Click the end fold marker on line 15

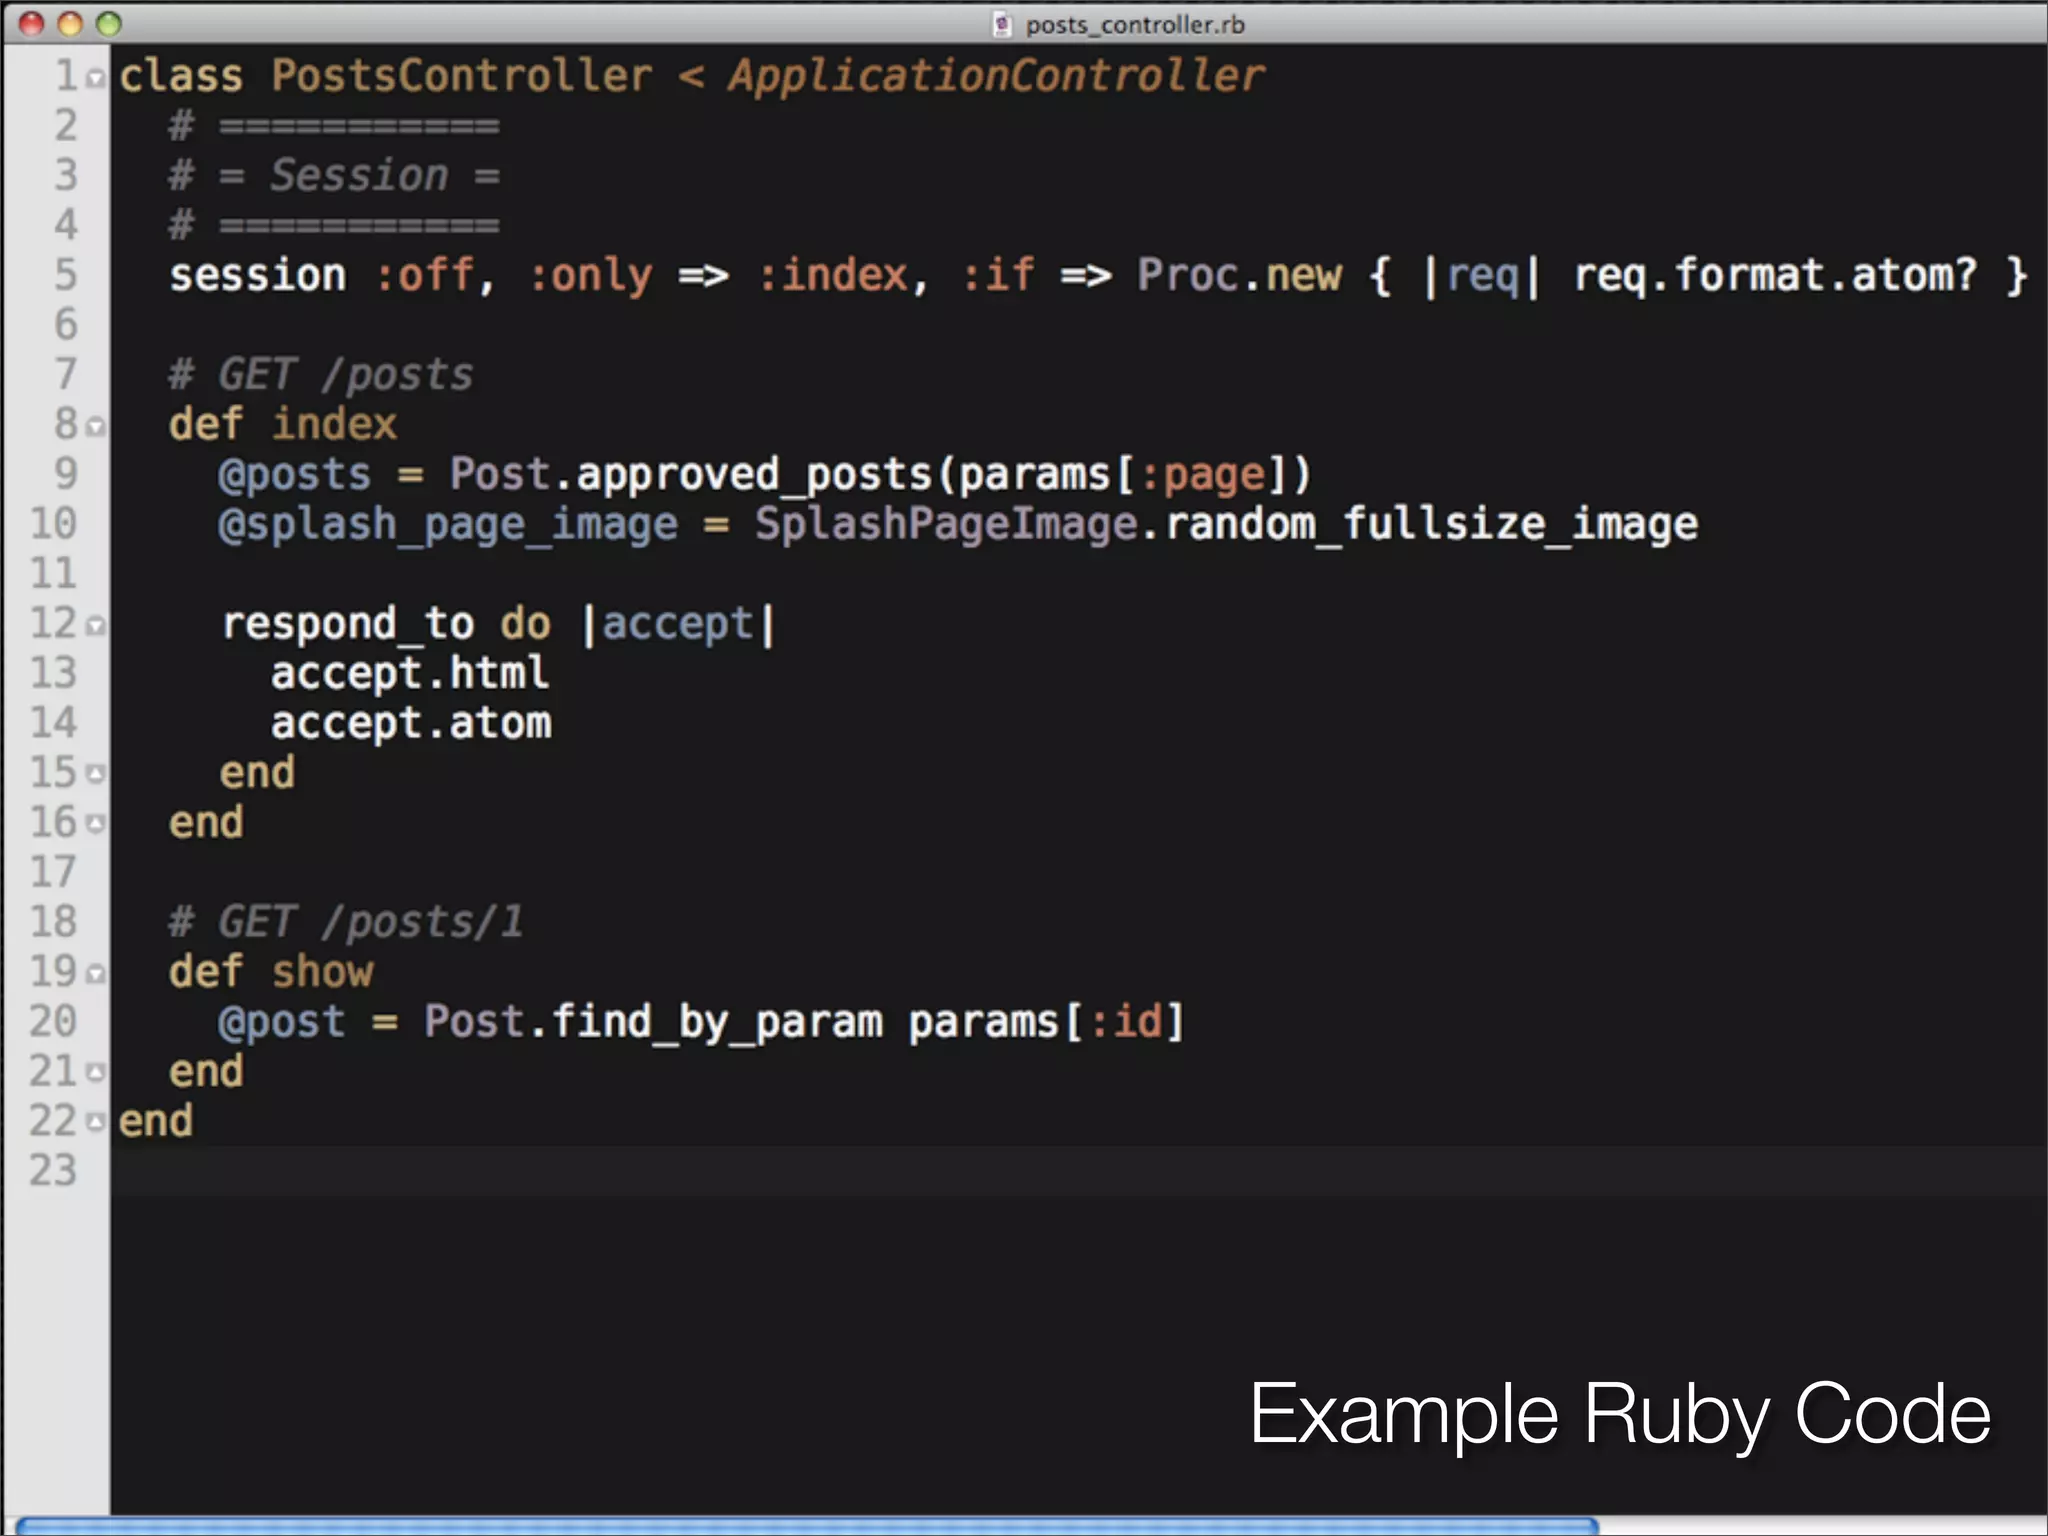coord(95,774)
